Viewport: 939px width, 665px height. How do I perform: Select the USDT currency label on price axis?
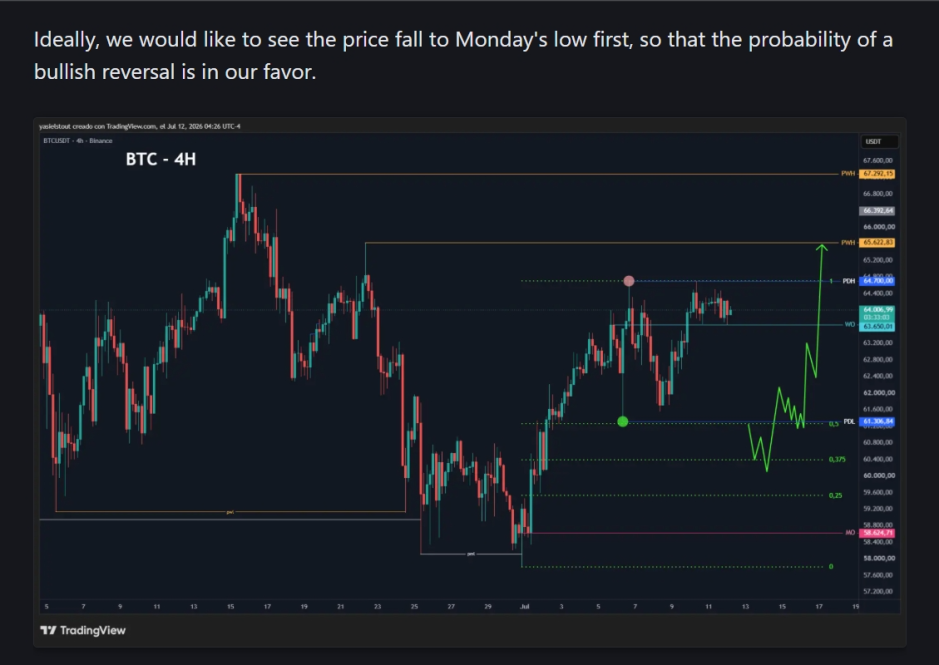click(x=874, y=142)
